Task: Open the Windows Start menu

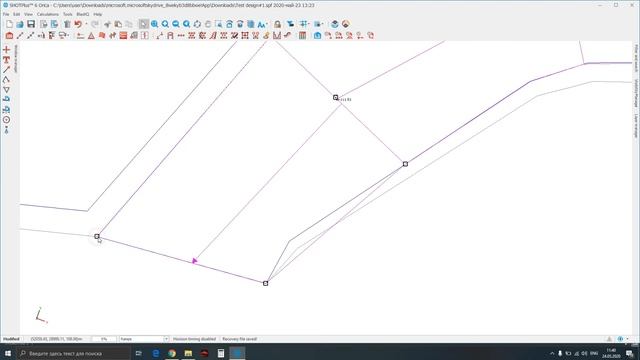Action: 8,353
